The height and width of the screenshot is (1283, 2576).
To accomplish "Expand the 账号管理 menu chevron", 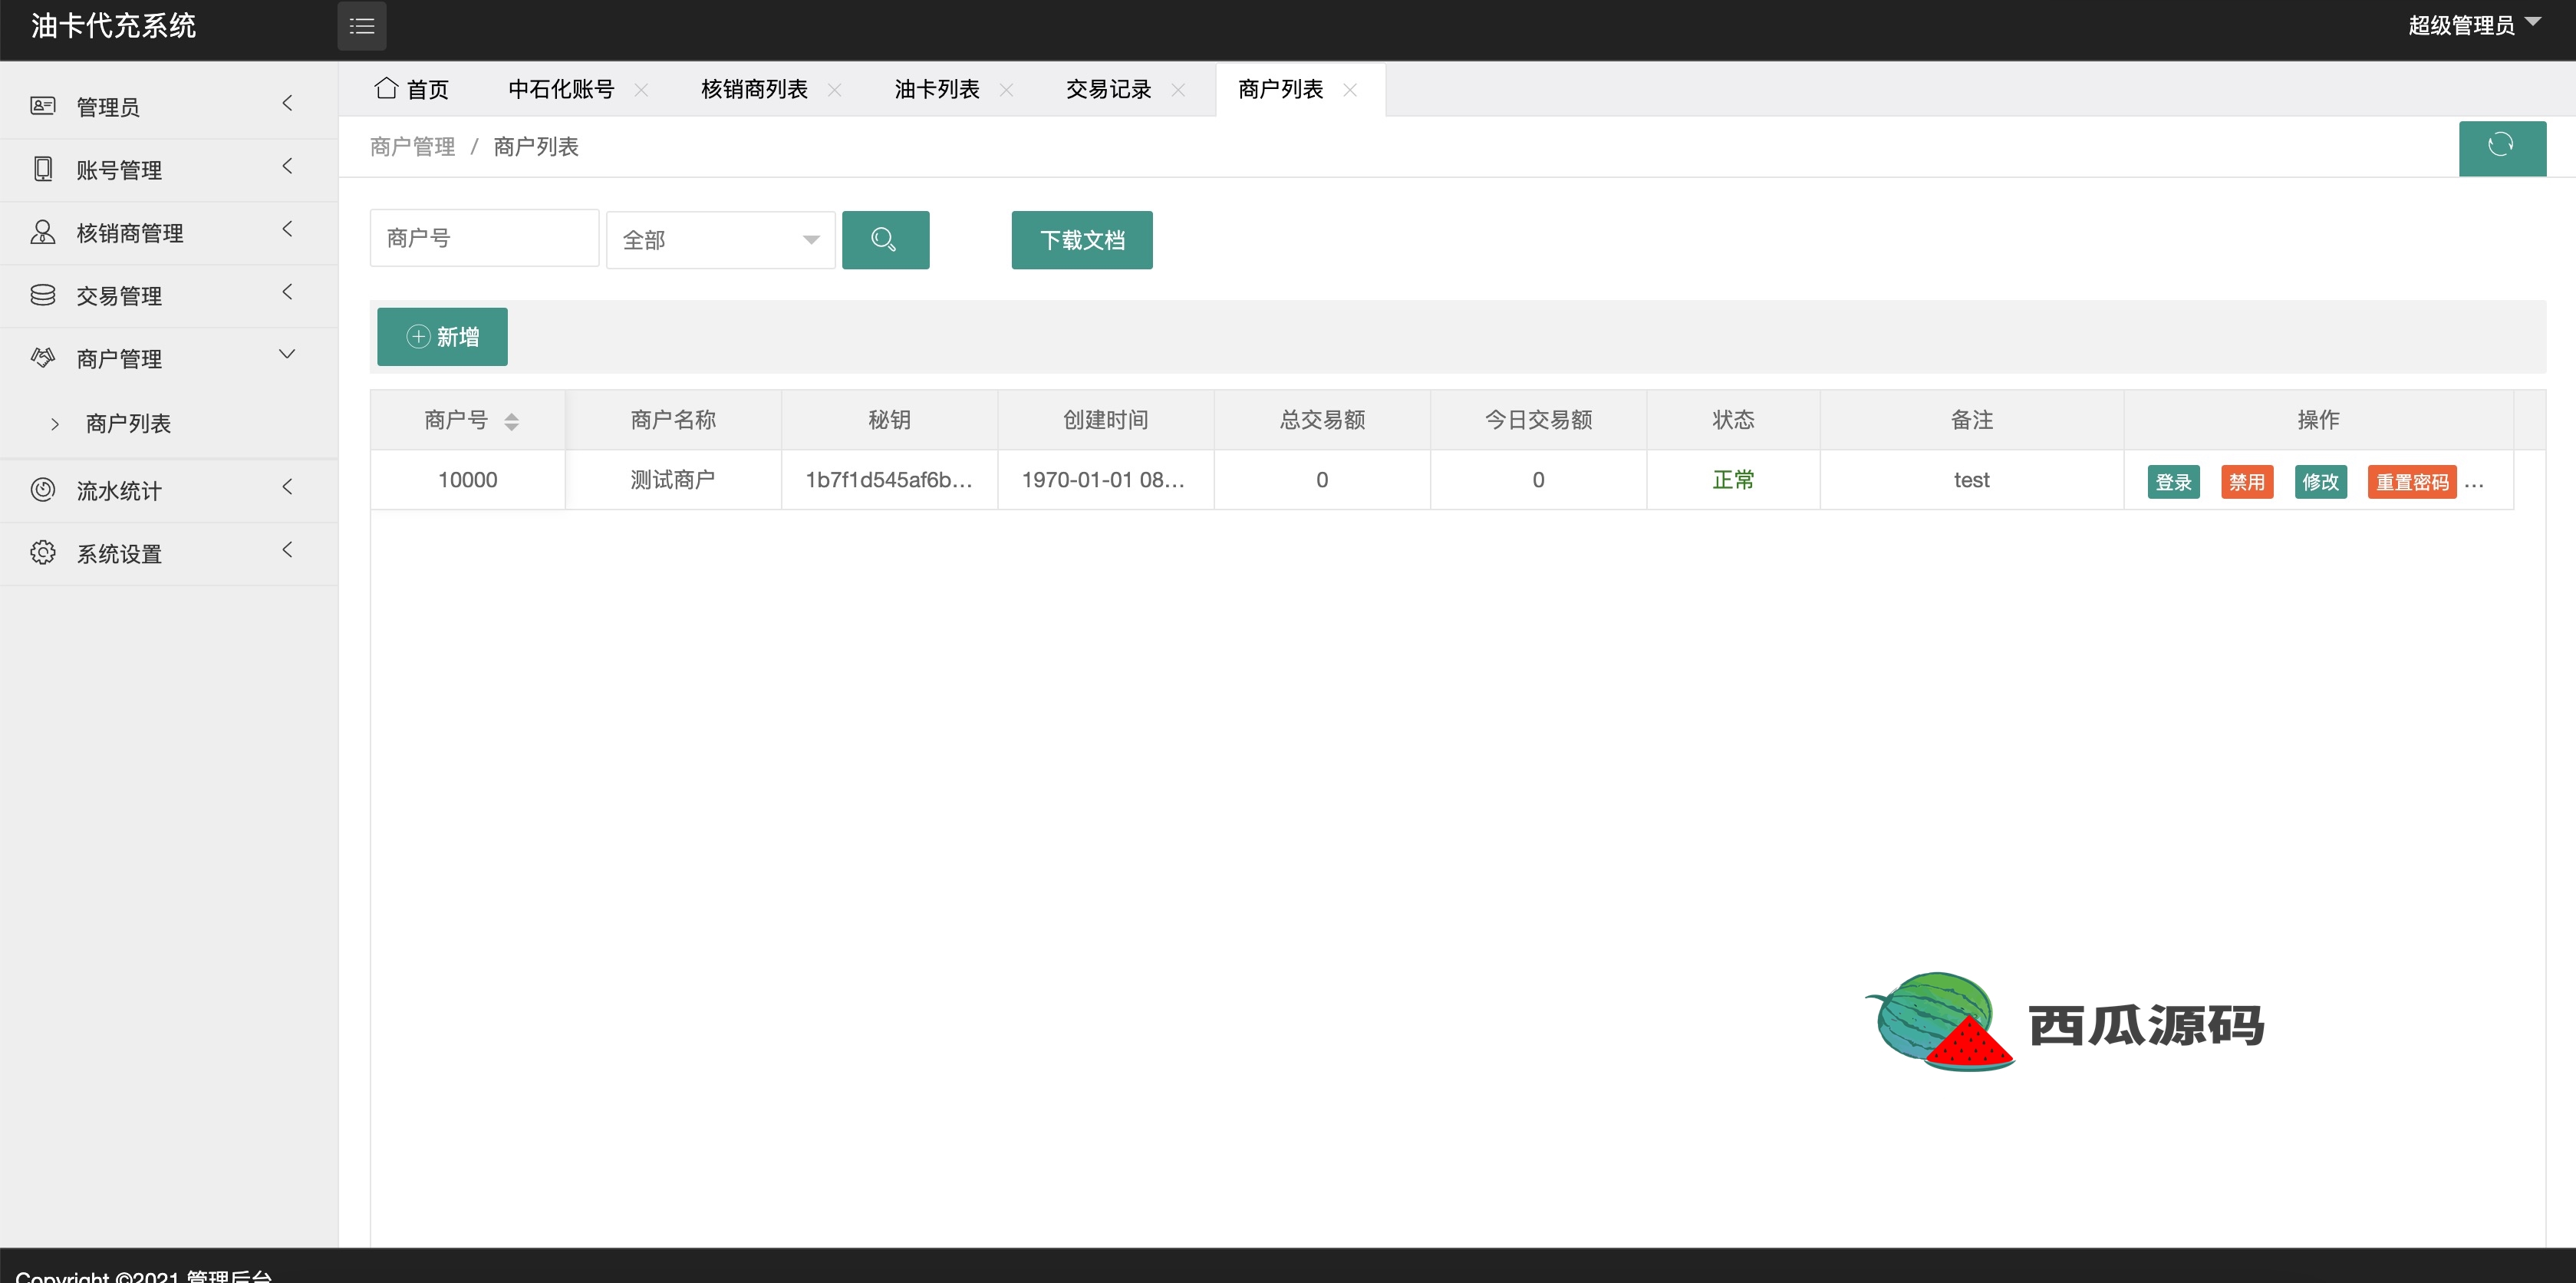I will tap(287, 166).
